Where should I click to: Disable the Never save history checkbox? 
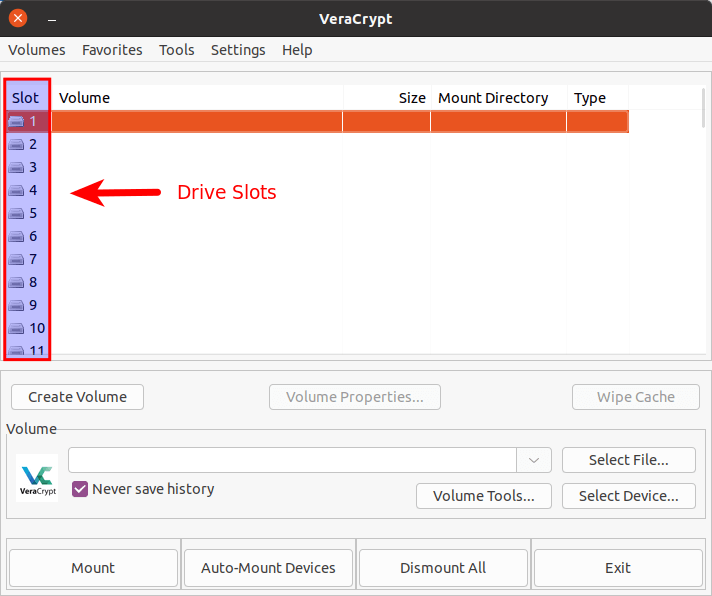tap(81, 489)
